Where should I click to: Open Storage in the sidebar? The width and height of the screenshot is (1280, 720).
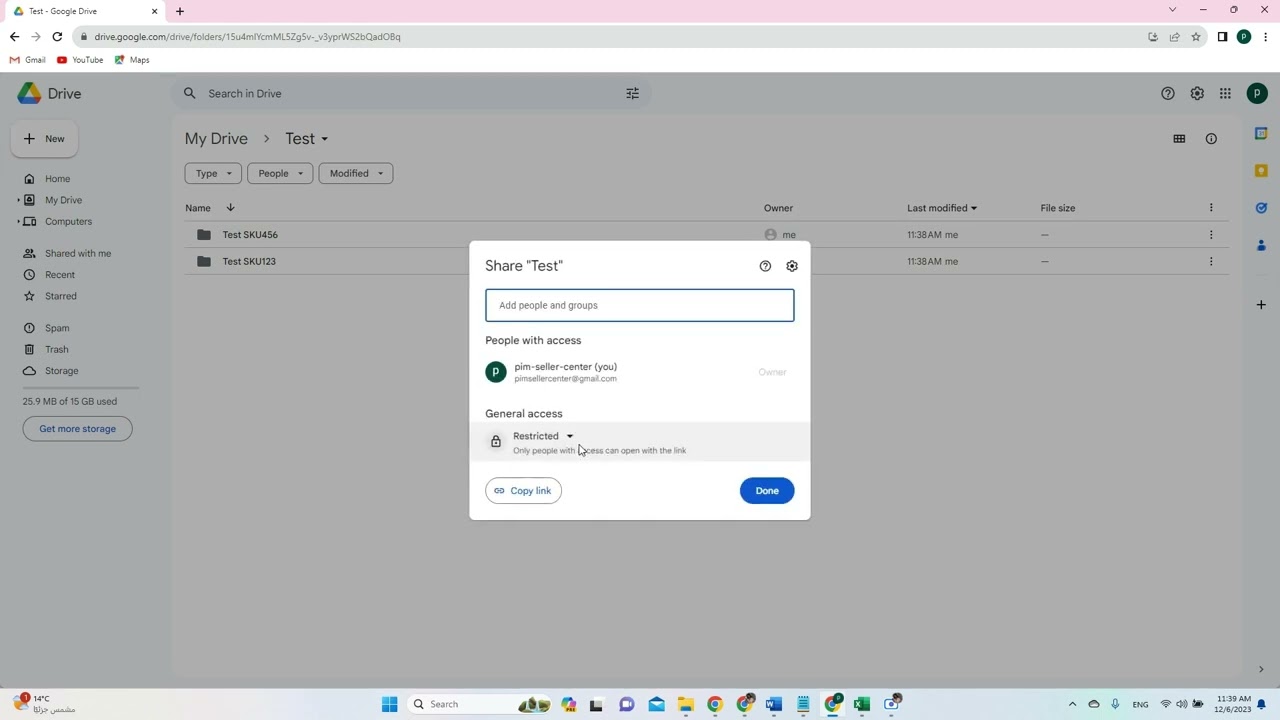coord(61,371)
